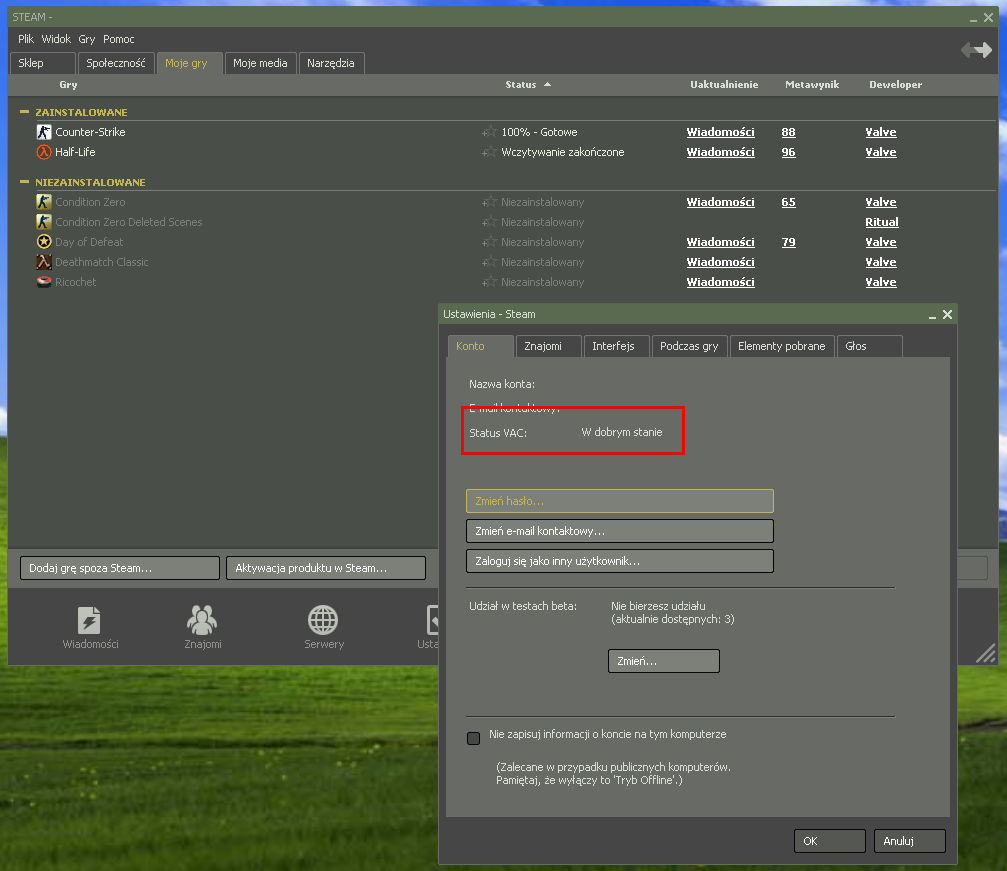Click Dodaj grę spoza Steam button
The image size is (1007, 871).
point(119,568)
